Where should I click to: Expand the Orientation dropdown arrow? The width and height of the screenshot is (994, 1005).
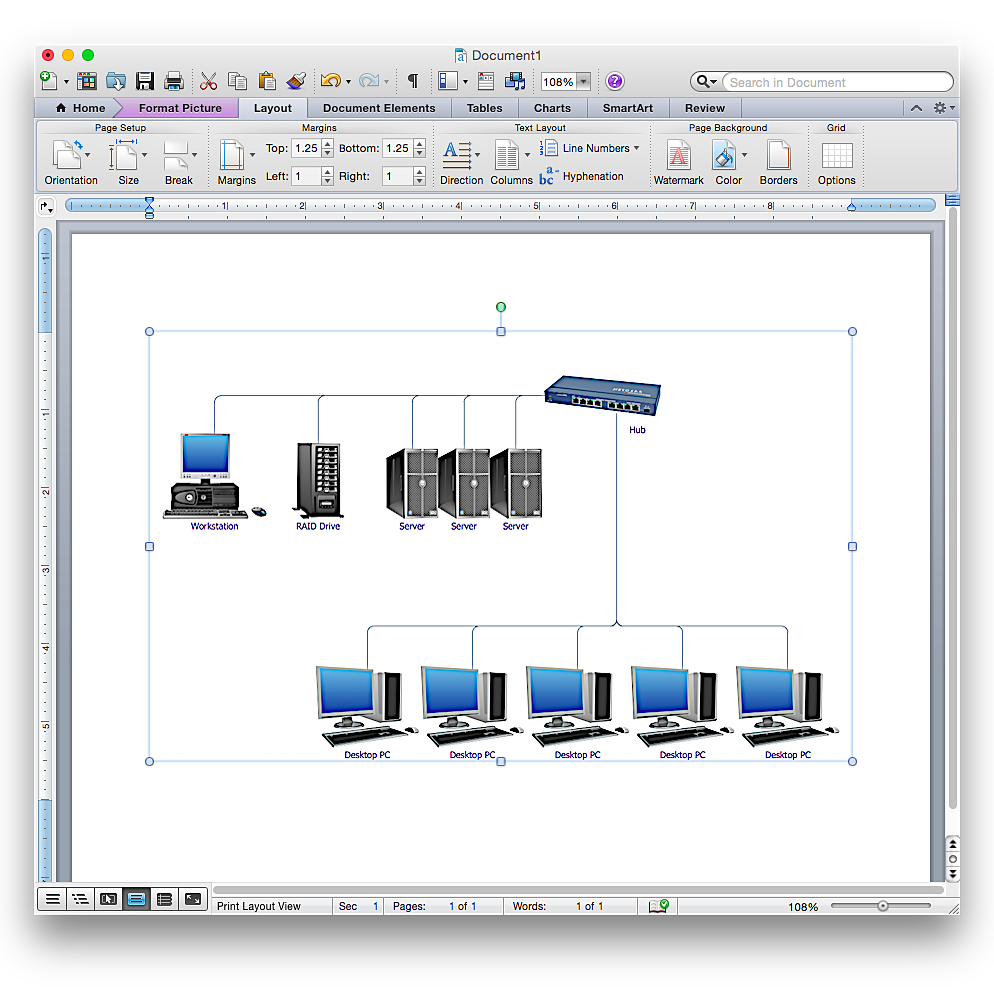(x=88, y=155)
